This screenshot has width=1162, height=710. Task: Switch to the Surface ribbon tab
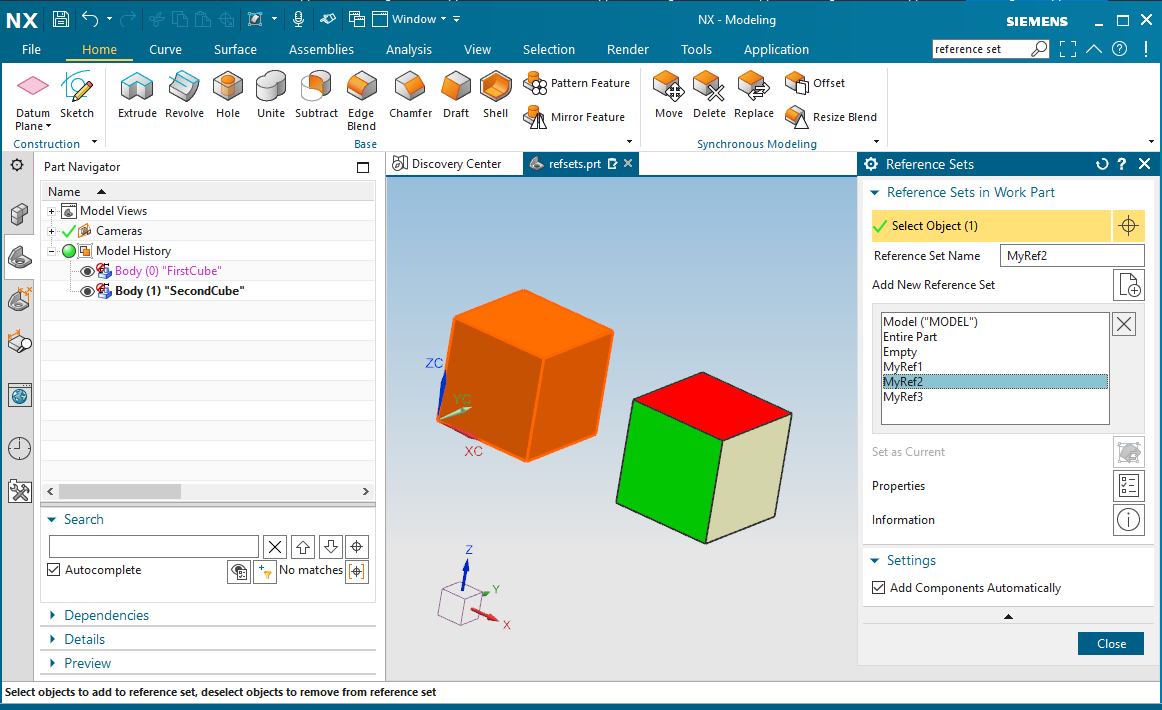[x=235, y=50]
